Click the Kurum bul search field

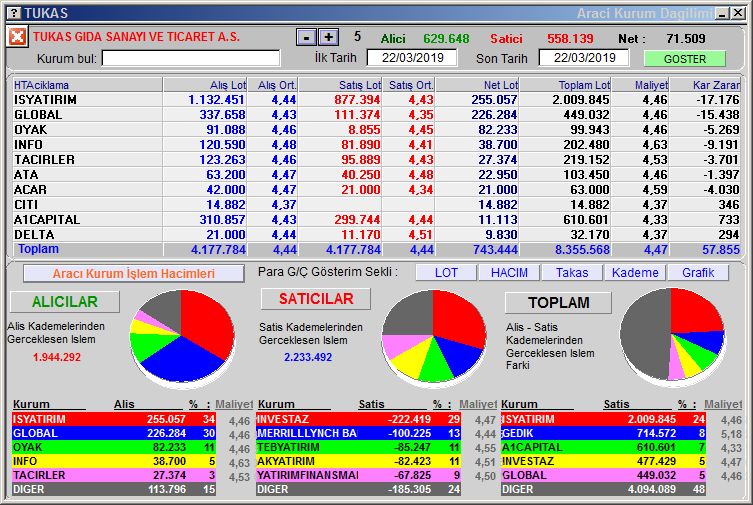click(191, 59)
